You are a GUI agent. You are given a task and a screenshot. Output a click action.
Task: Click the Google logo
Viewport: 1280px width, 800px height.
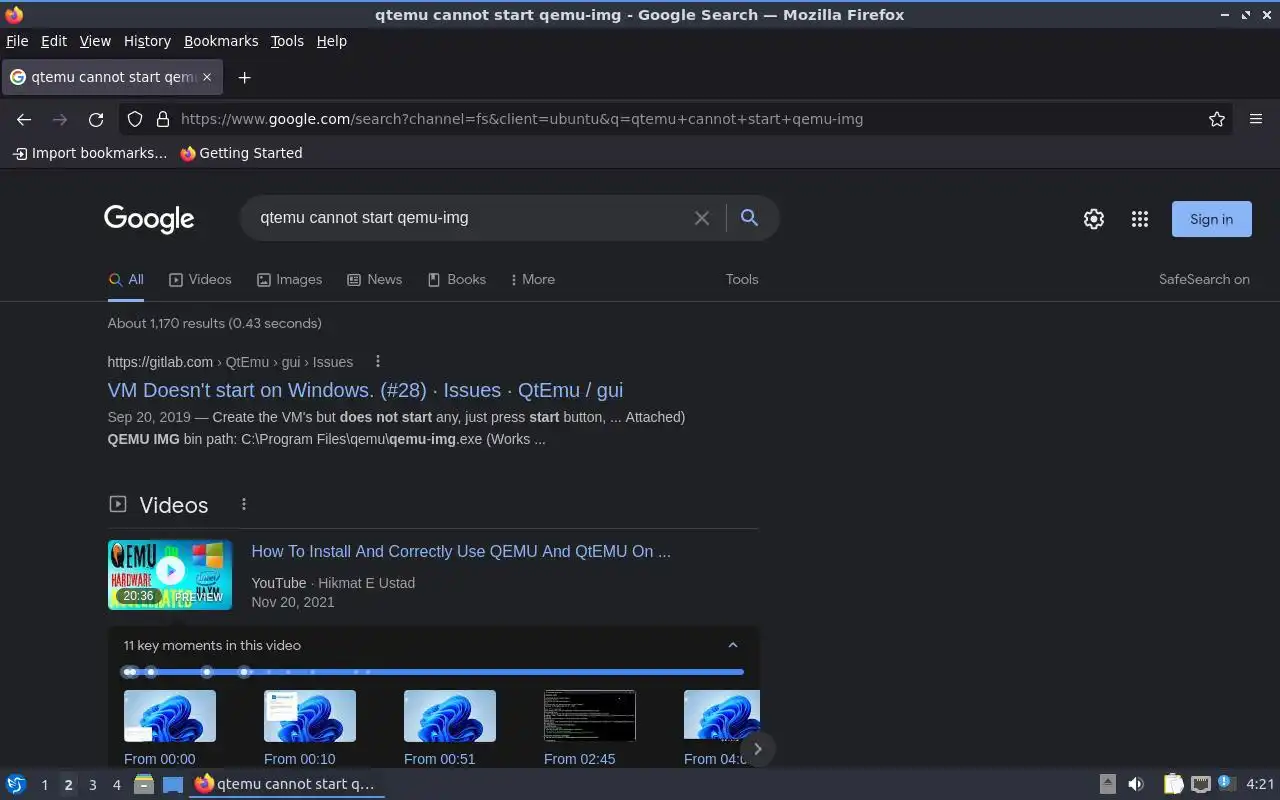(x=149, y=219)
